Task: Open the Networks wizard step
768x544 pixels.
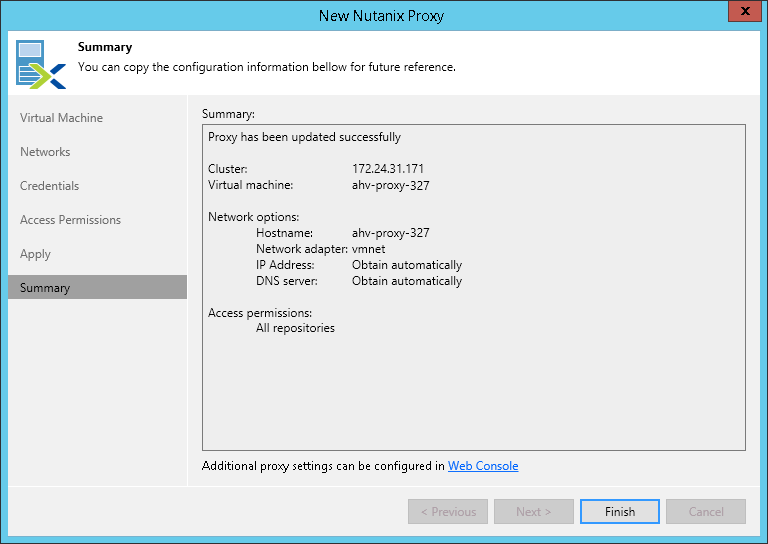Action: point(45,152)
